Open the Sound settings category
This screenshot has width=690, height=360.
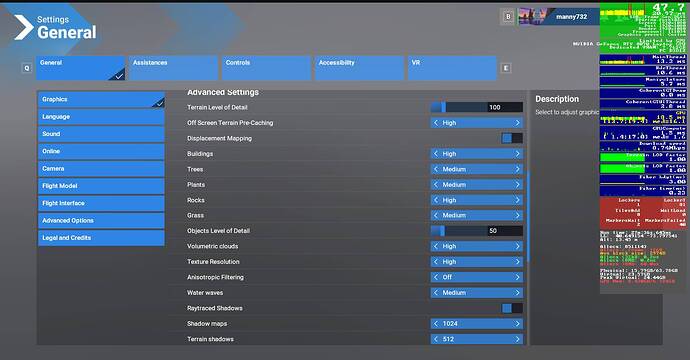click(101, 134)
